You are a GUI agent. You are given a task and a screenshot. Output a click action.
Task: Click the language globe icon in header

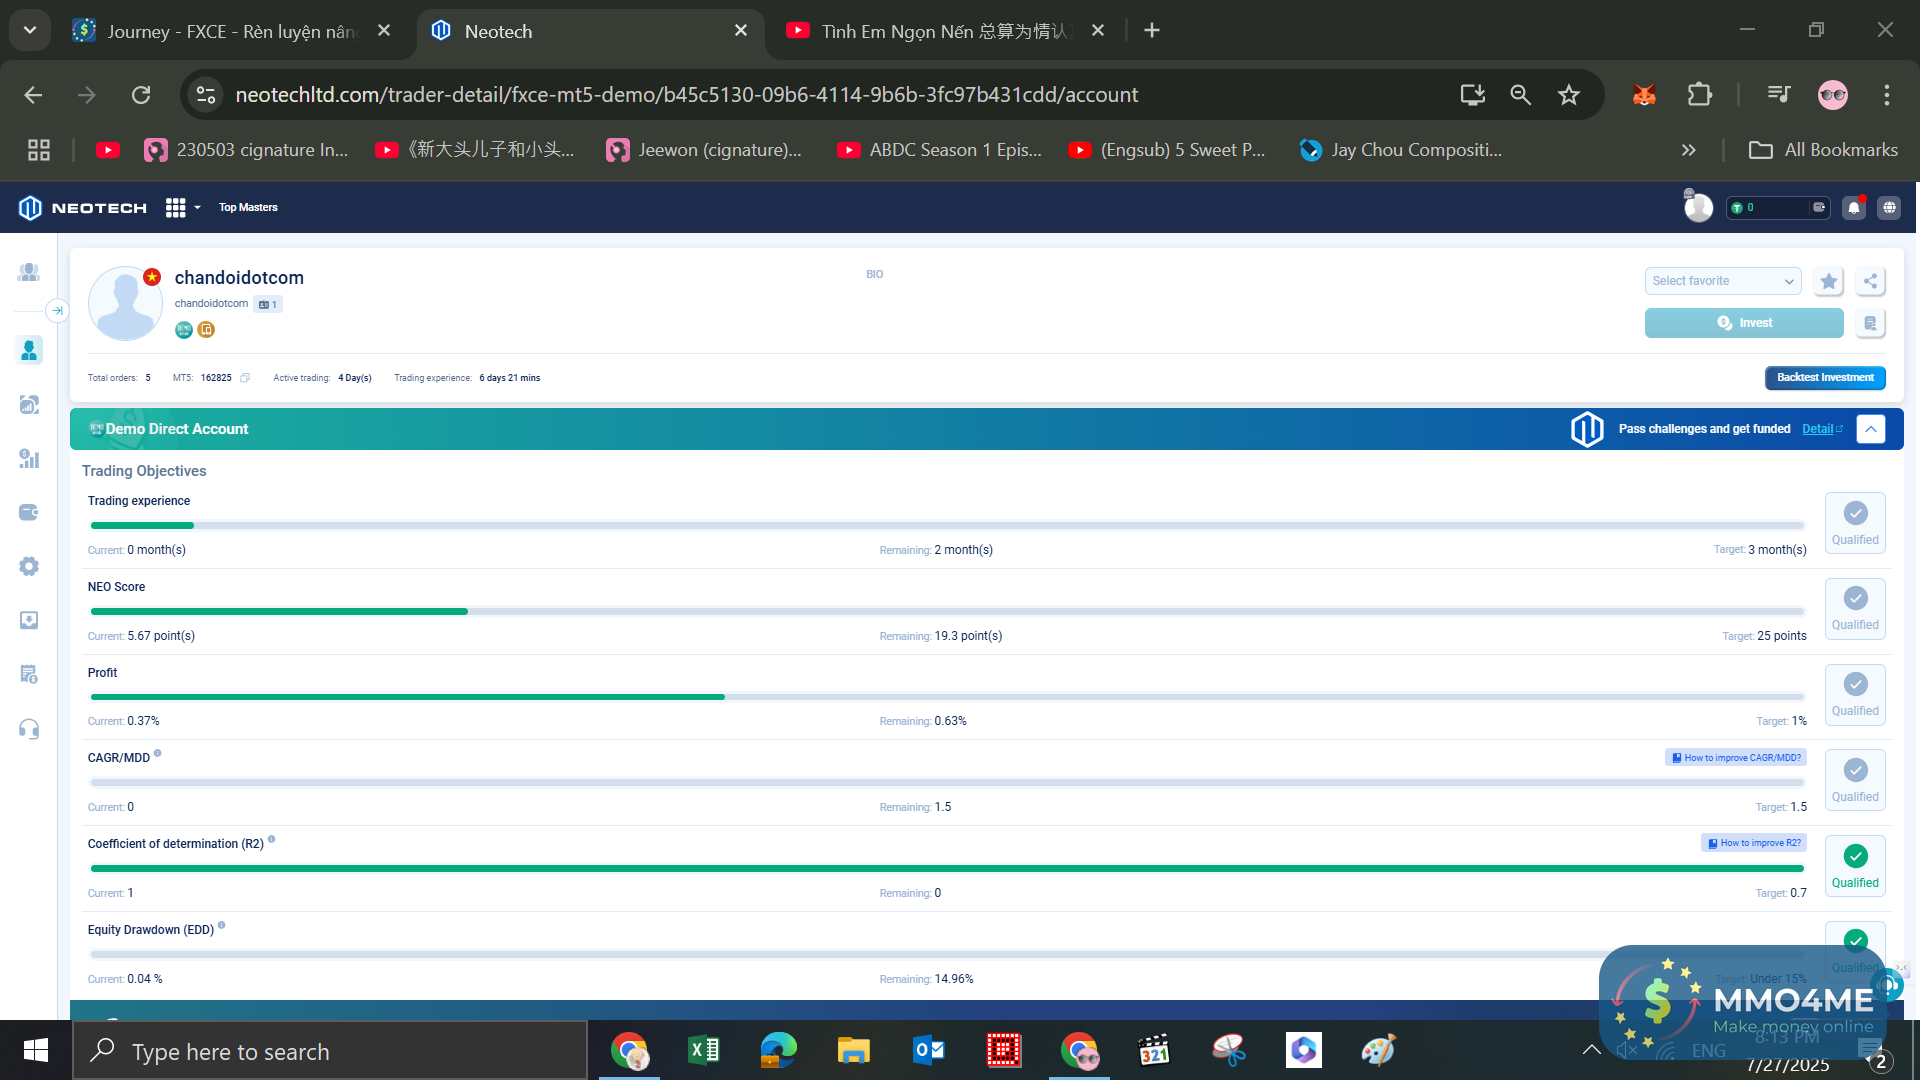[x=1888, y=208]
